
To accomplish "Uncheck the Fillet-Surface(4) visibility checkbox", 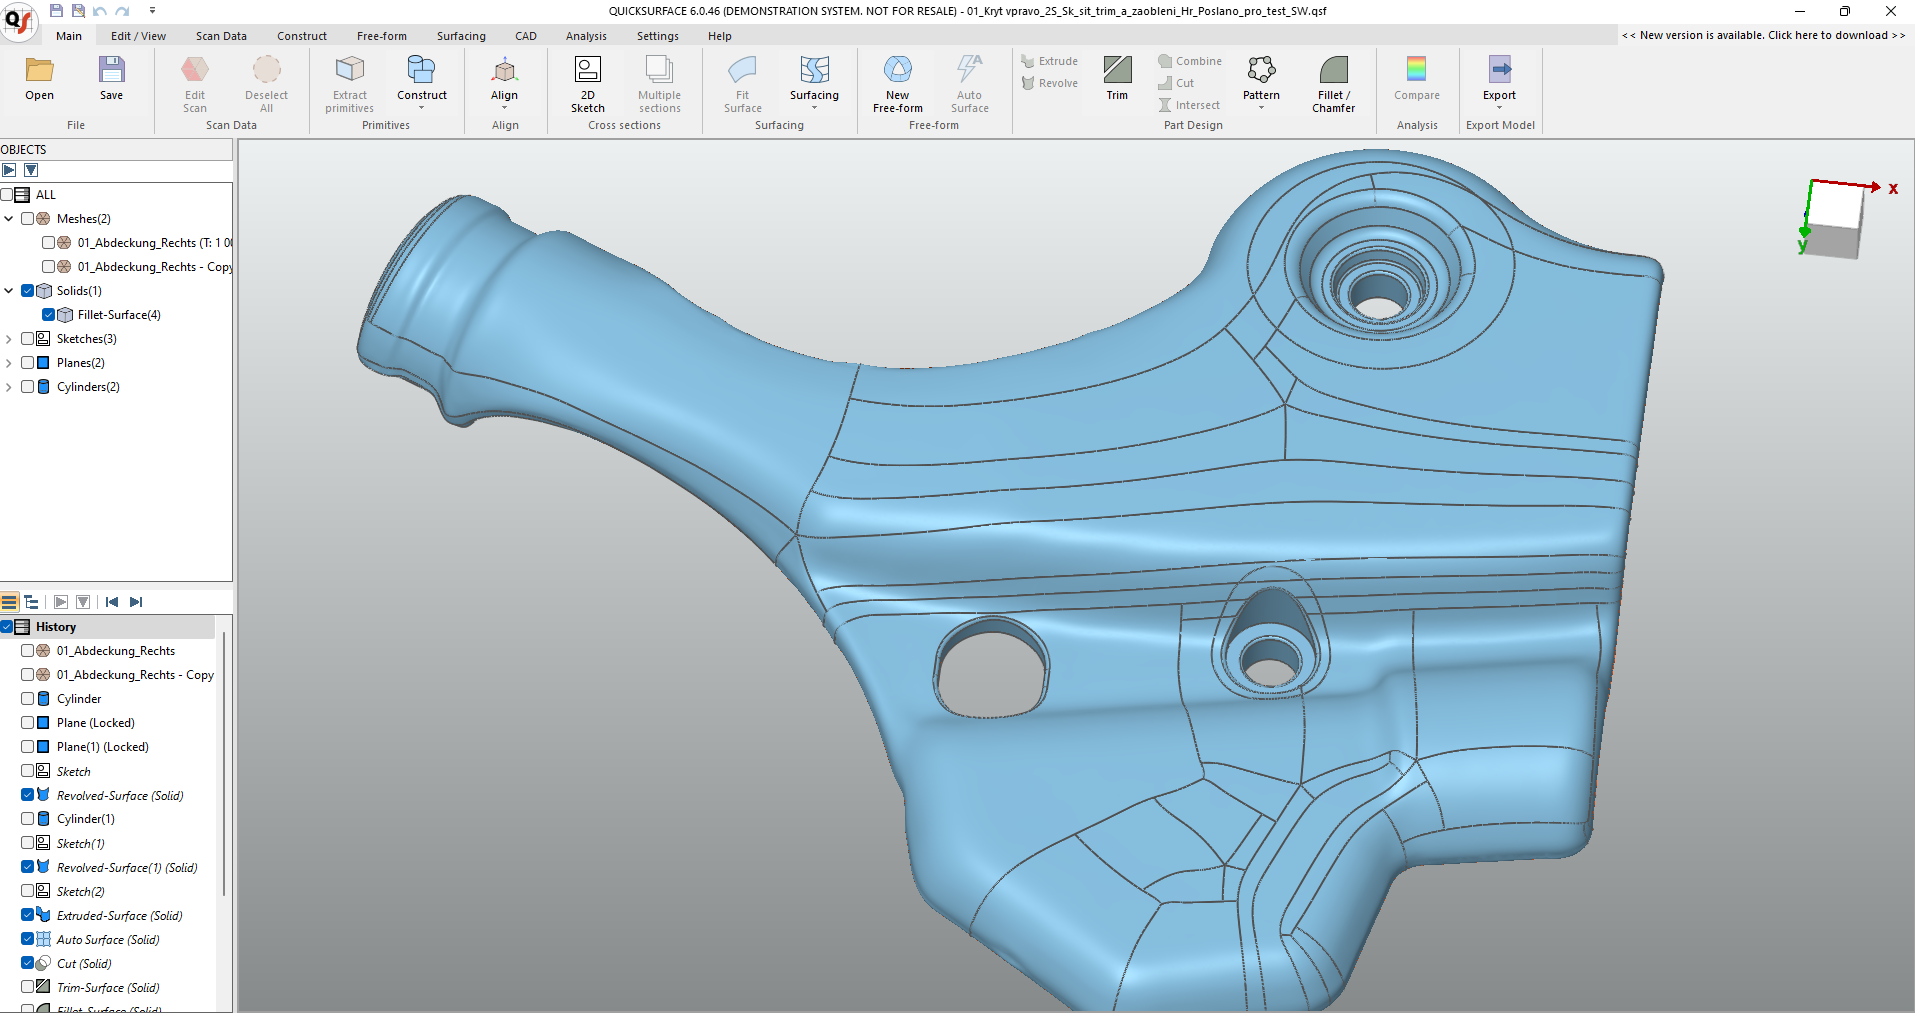I will tap(48, 315).
